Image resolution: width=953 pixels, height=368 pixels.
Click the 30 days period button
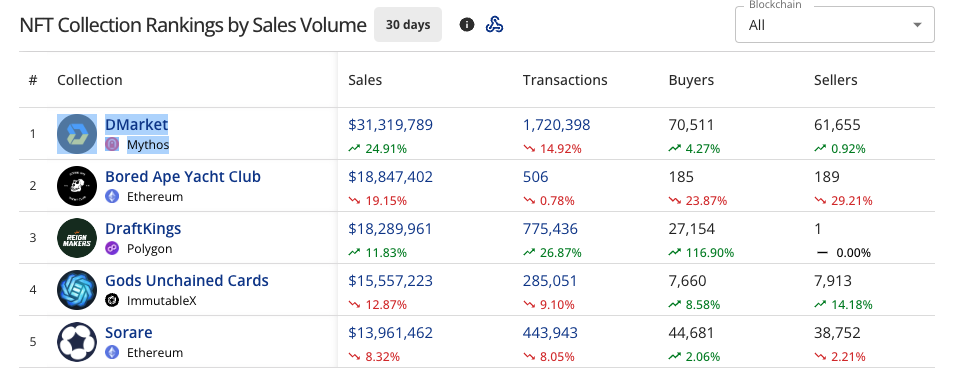point(408,25)
